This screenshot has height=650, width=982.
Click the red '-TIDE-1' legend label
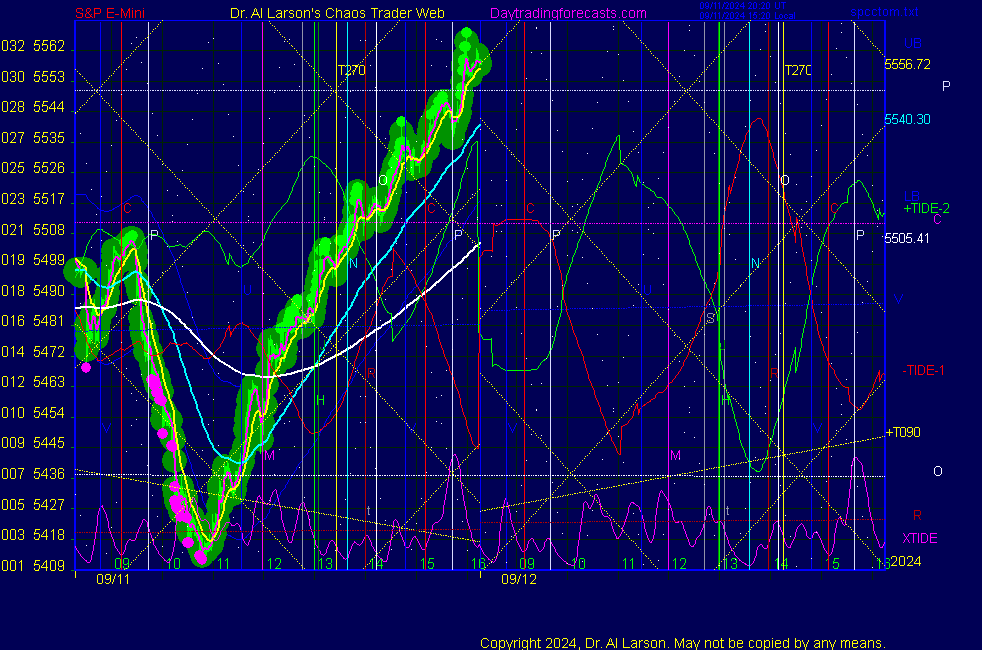pos(923,370)
